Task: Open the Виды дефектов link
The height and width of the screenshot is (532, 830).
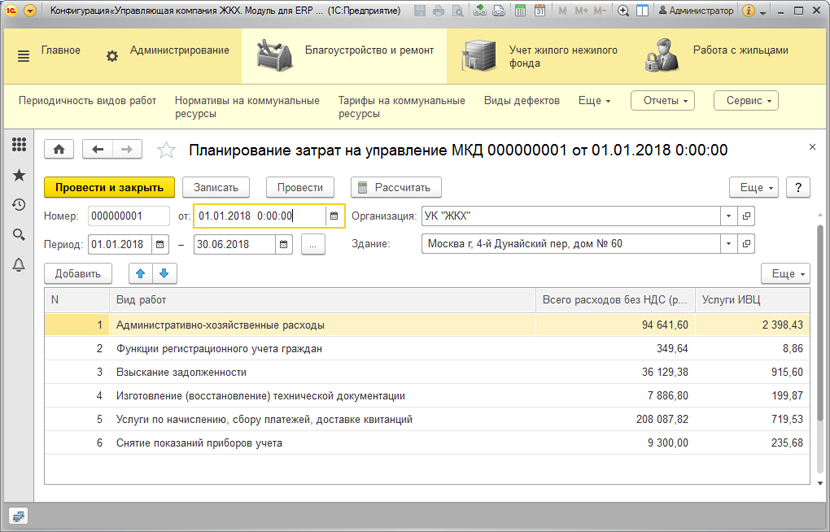Action: pos(521,101)
